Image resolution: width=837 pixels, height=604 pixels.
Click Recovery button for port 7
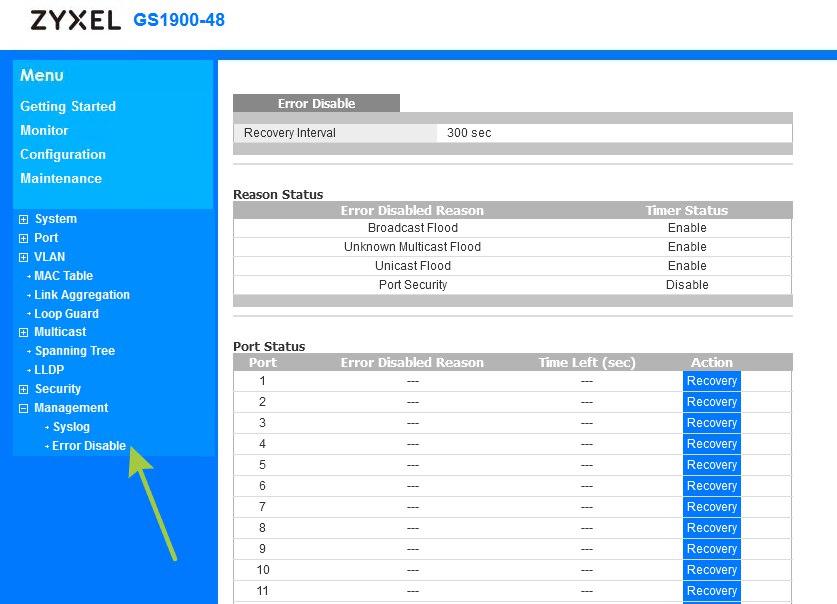(712, 507)
